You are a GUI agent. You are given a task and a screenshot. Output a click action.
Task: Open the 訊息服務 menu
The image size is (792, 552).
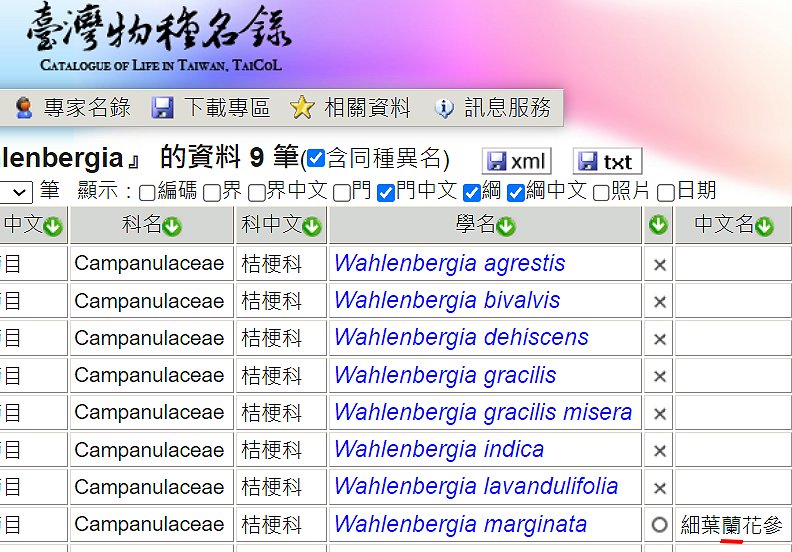493,108
